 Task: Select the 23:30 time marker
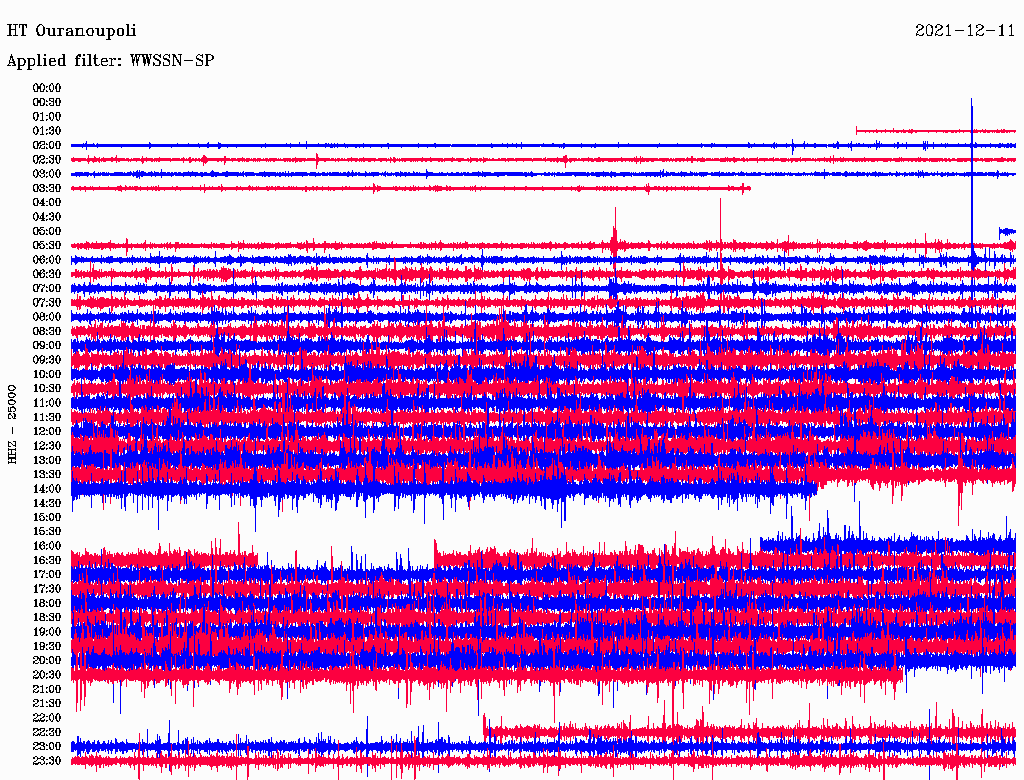[x=47, y=760]
